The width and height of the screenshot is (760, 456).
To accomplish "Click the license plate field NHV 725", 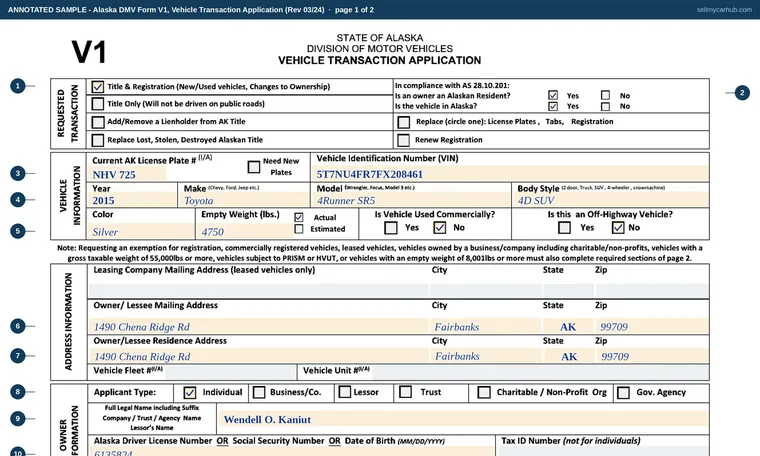I will coord(127,174).
